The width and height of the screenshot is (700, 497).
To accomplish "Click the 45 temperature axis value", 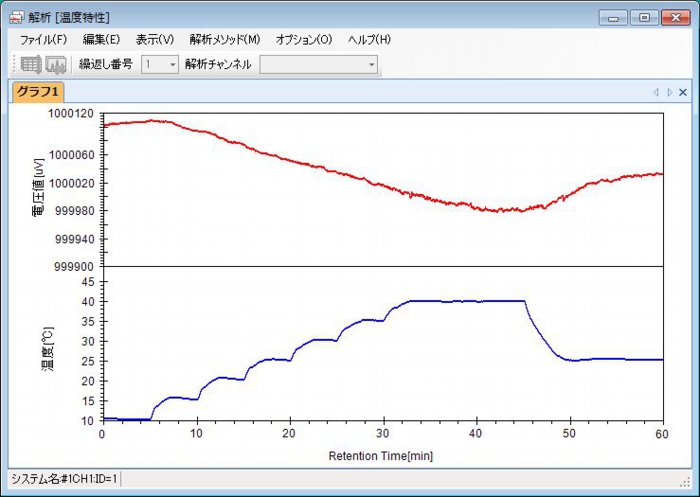I will pos(88,282).
